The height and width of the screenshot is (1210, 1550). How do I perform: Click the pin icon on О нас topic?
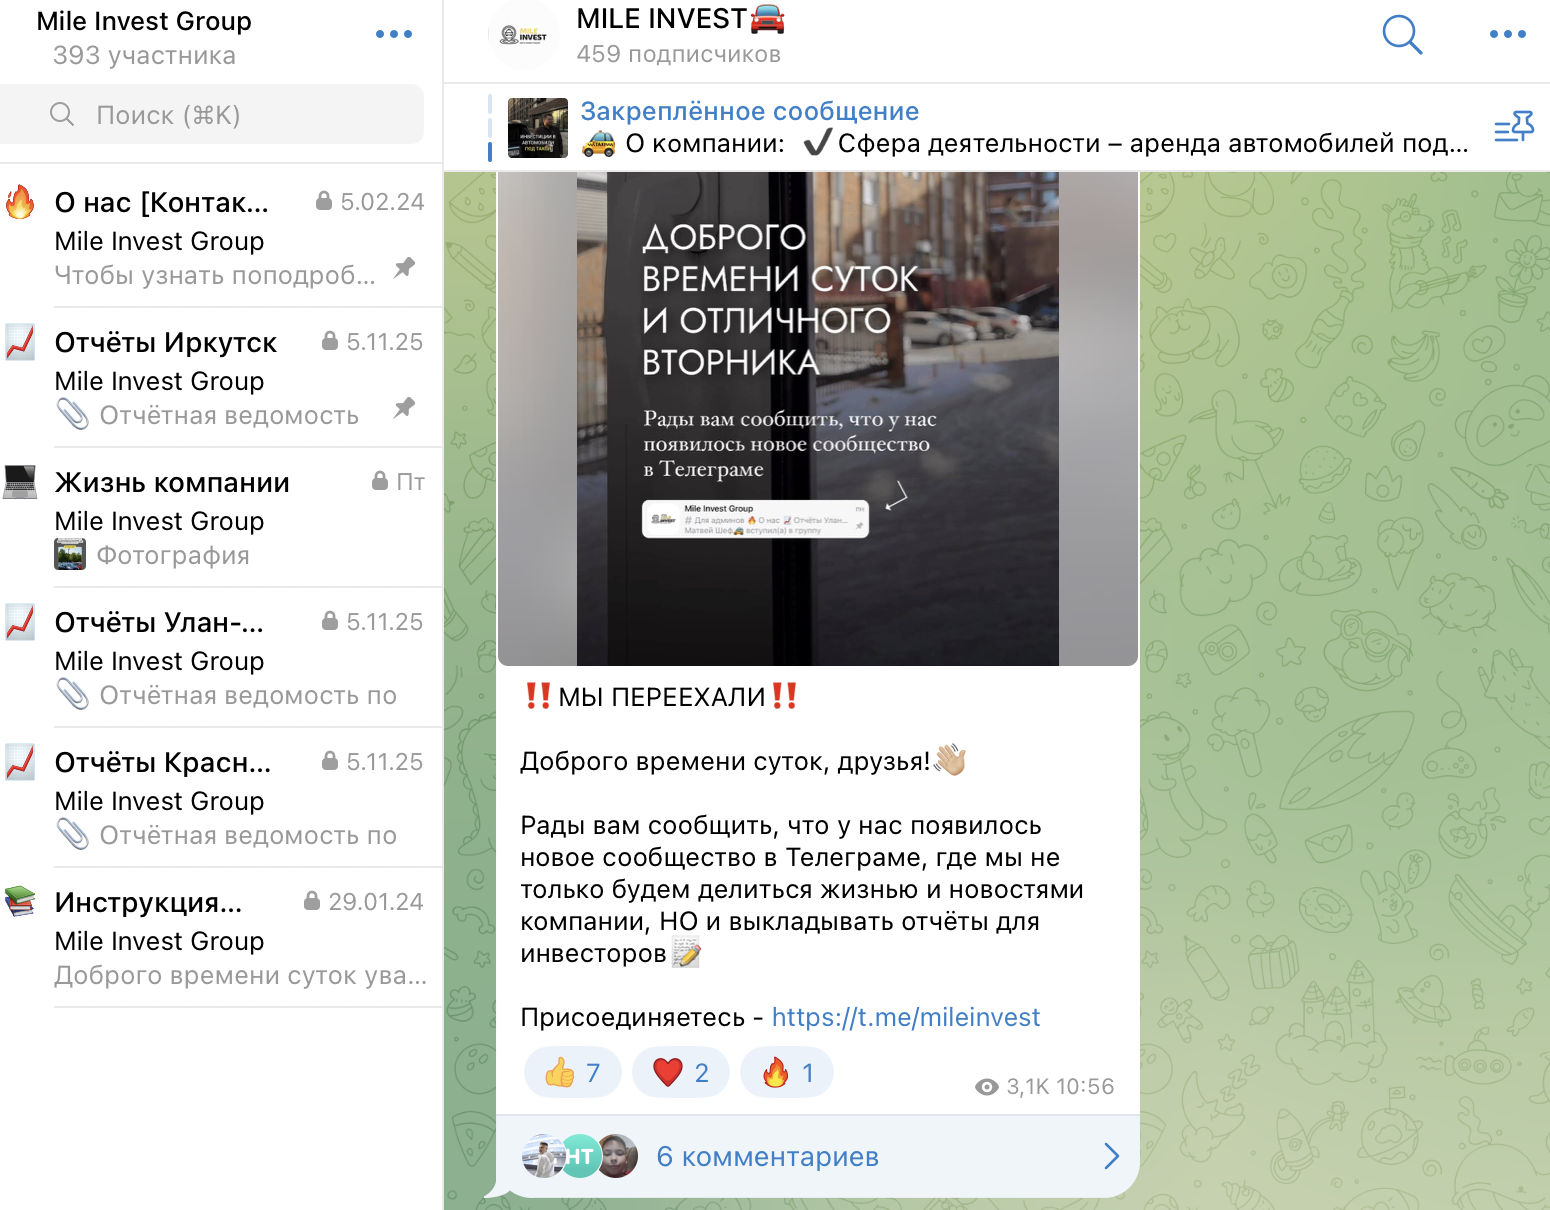coord(404,268)
